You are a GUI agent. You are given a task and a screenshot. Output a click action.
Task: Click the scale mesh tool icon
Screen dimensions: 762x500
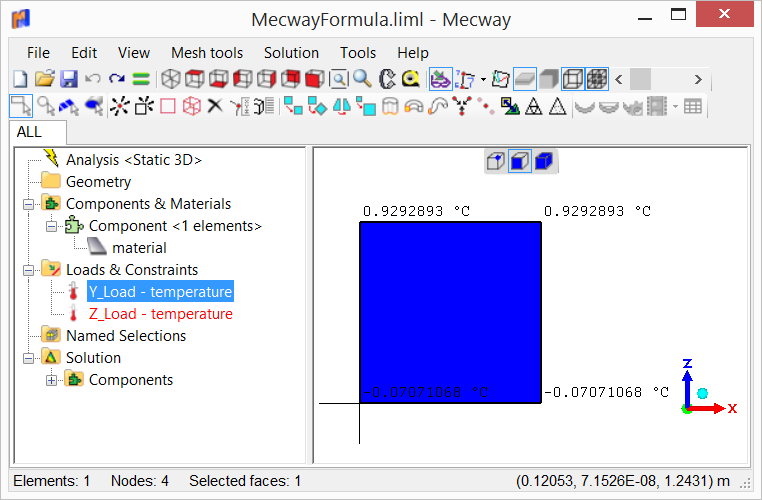point(365,106)
